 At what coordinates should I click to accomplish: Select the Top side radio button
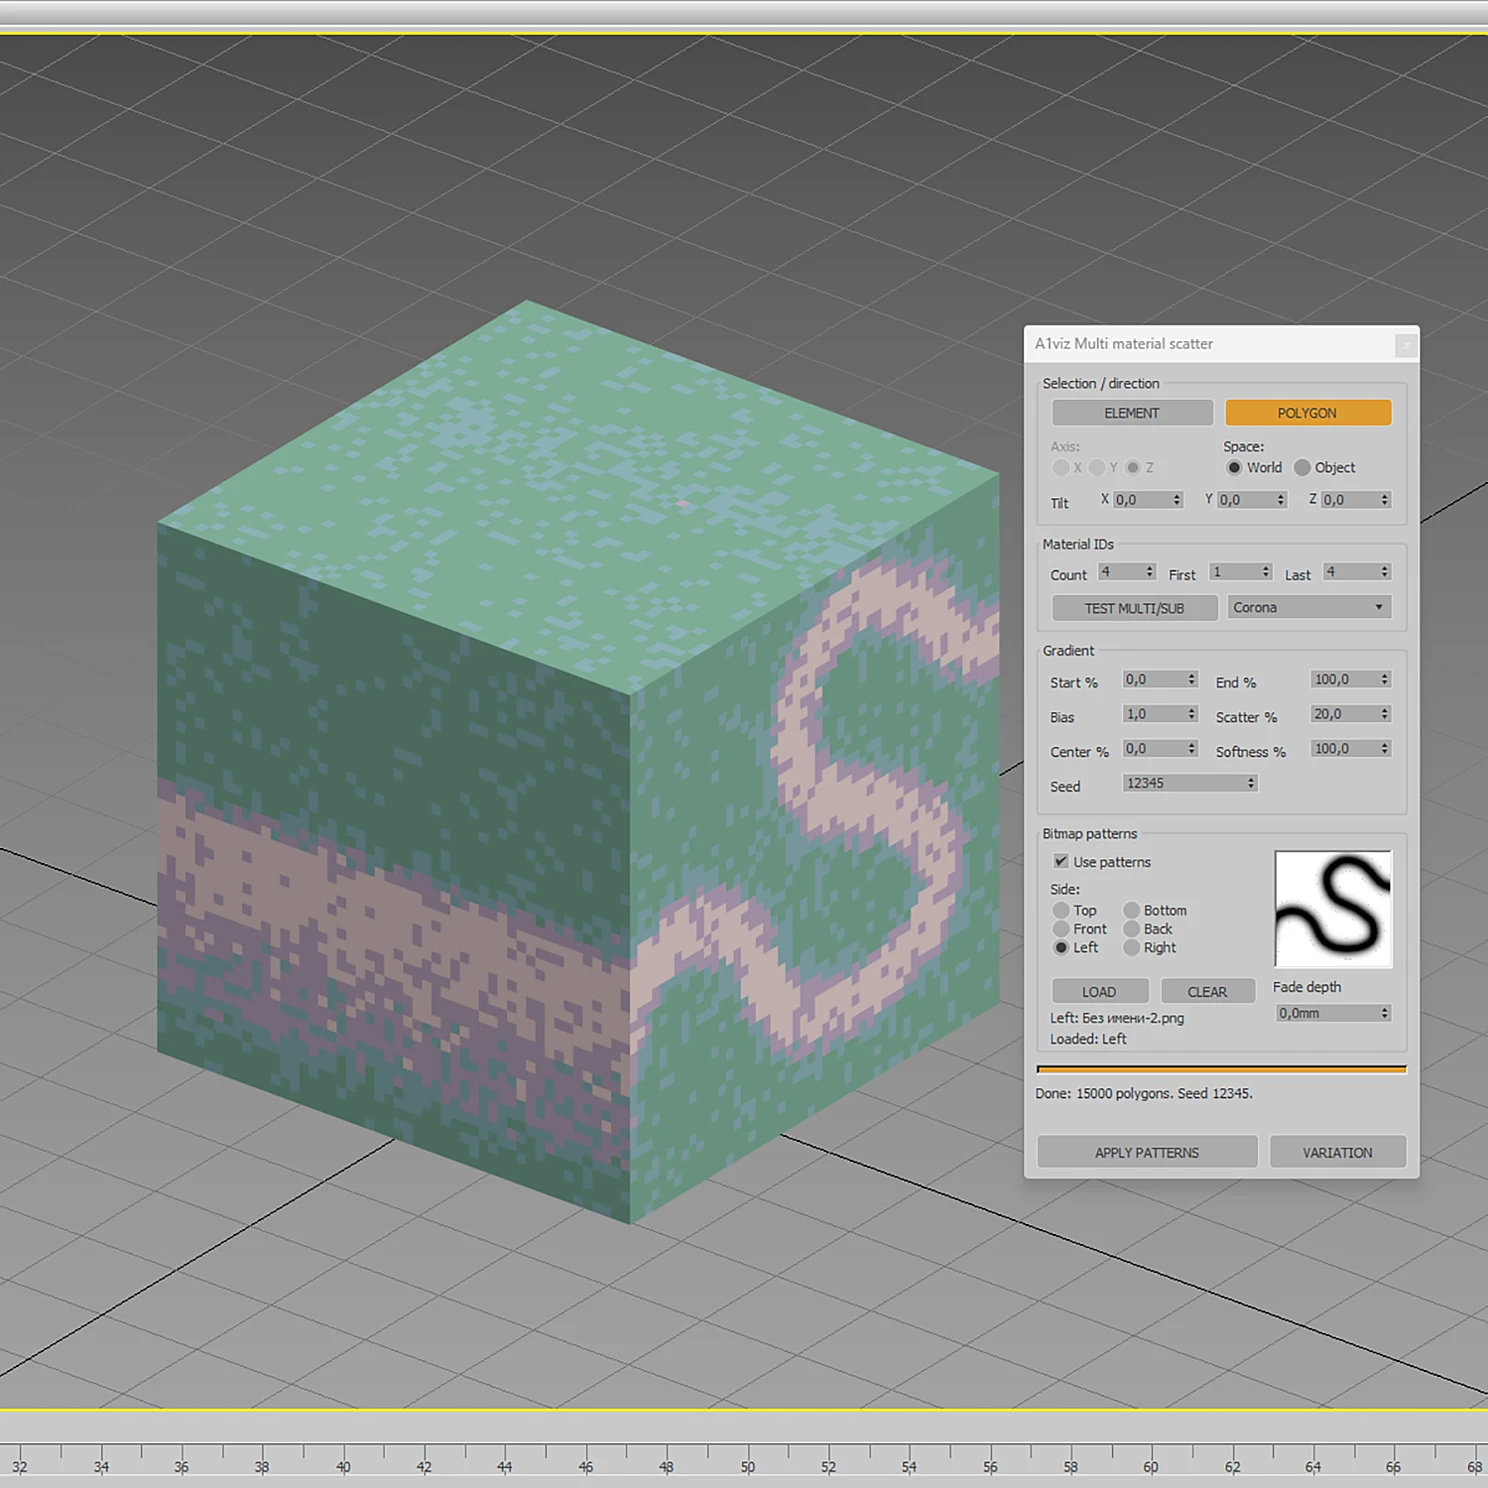[x=1061, y=910]
